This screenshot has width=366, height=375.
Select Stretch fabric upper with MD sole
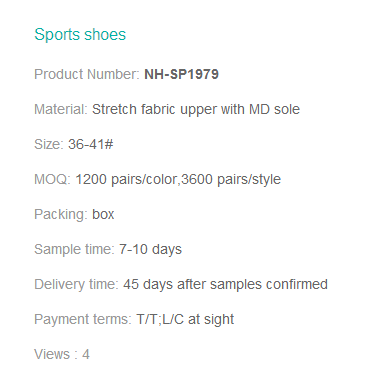(196, 110)
